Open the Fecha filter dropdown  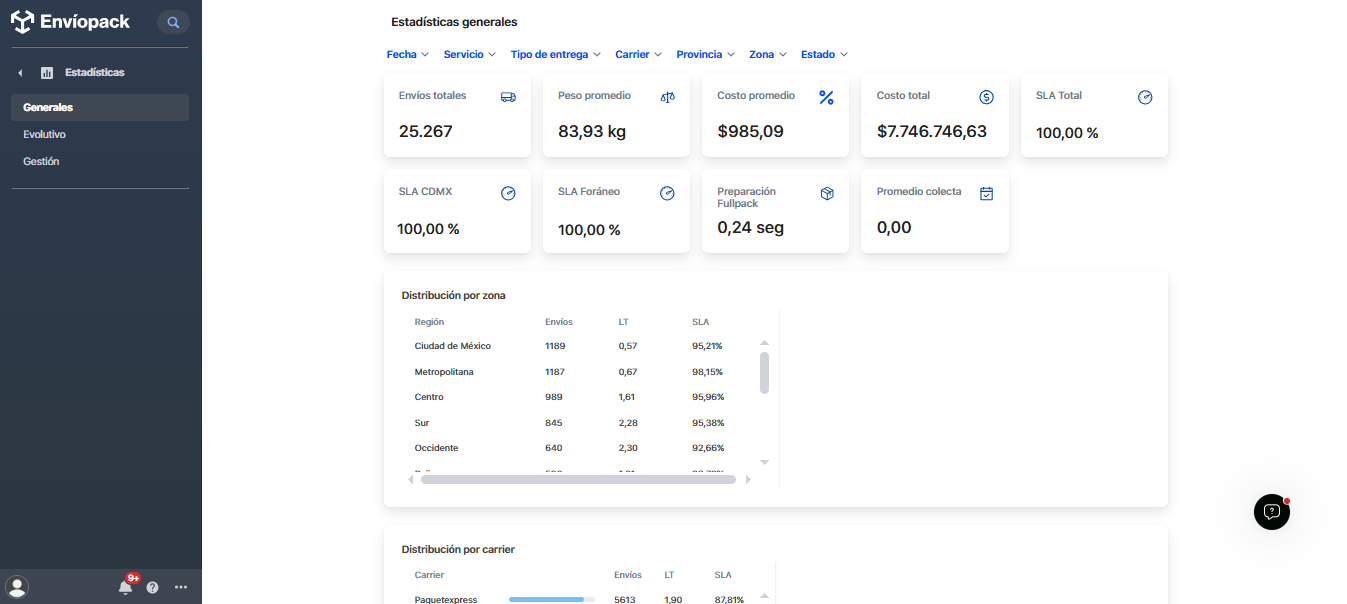pyautogui.click(x=406, y=54)
